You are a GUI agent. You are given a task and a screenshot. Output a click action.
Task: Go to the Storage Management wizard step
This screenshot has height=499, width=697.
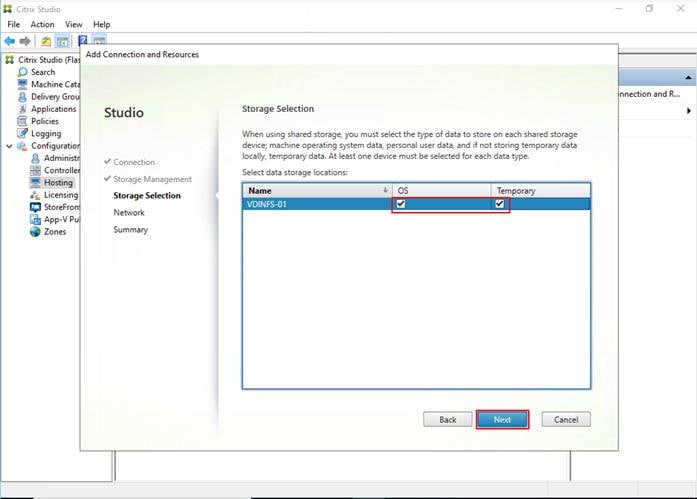tap(152, 179)
